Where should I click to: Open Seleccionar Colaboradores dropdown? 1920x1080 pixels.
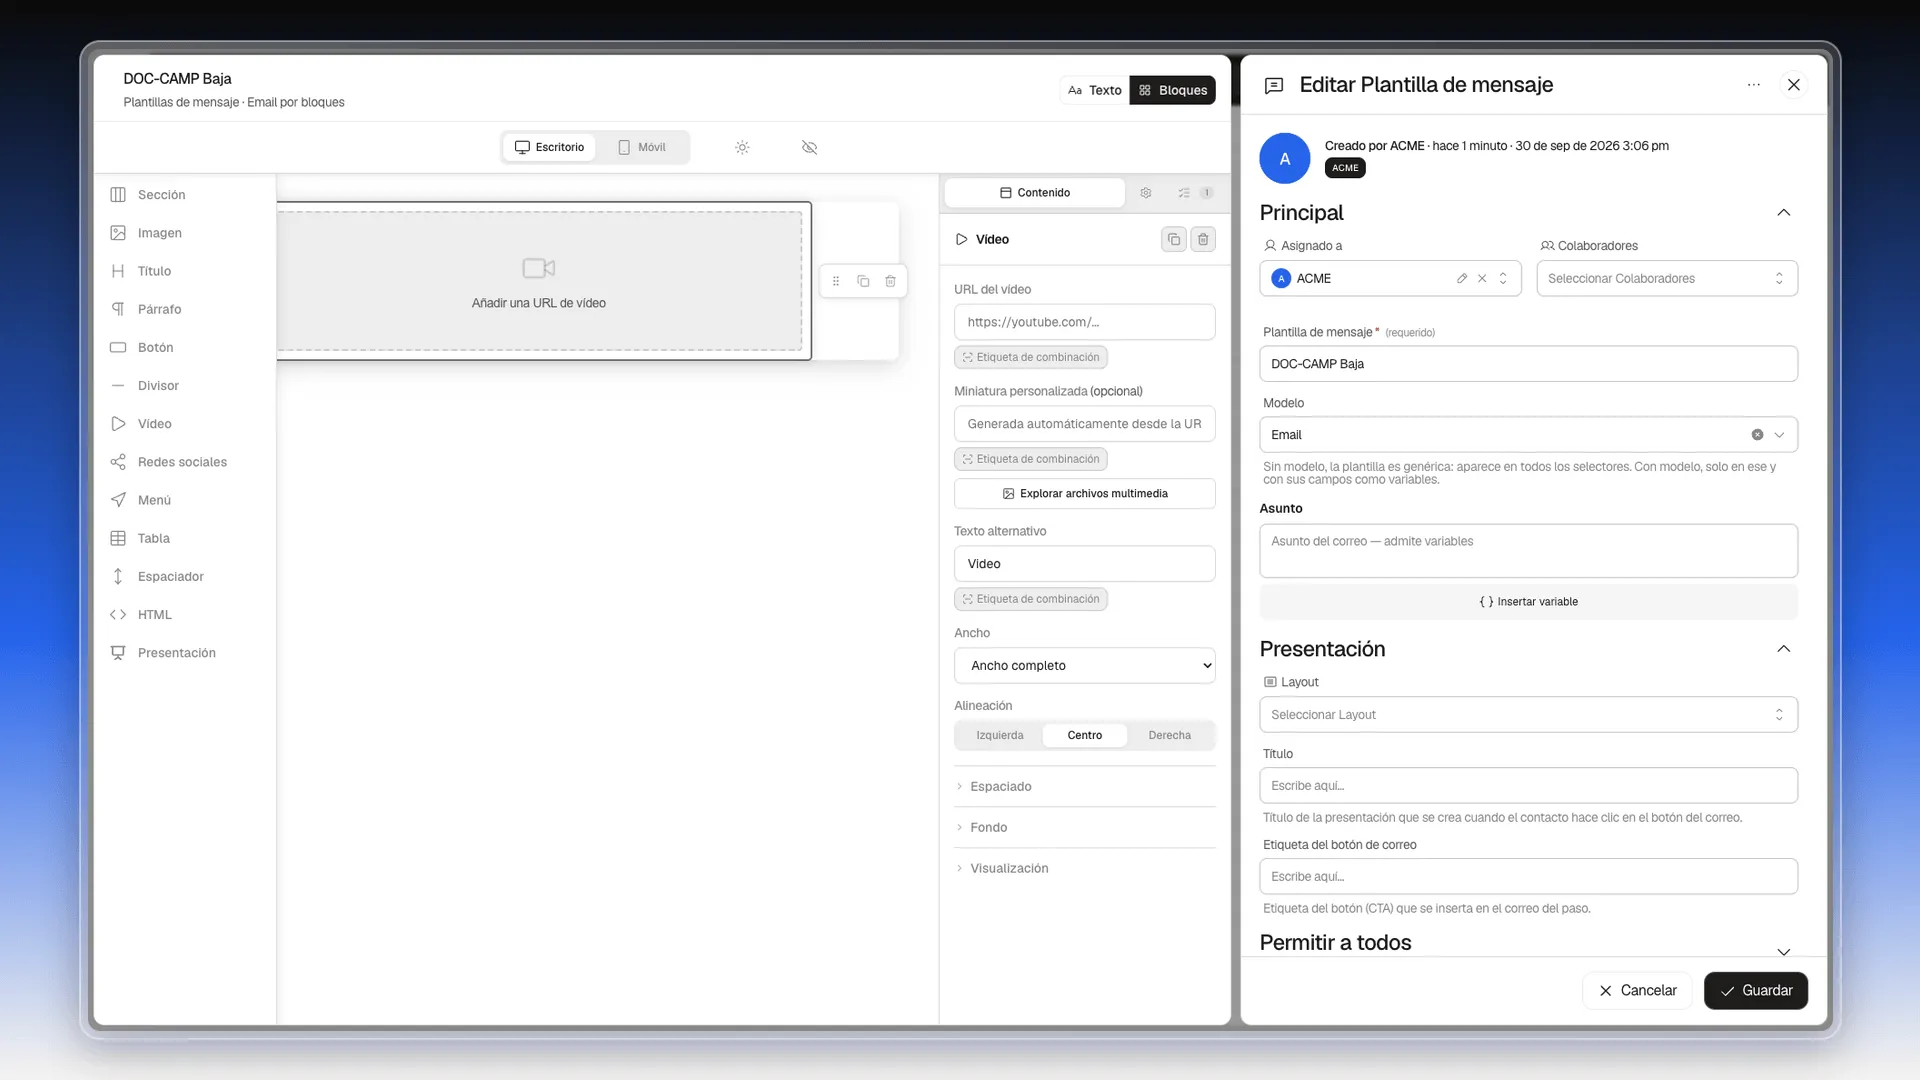click(1667, 279)
